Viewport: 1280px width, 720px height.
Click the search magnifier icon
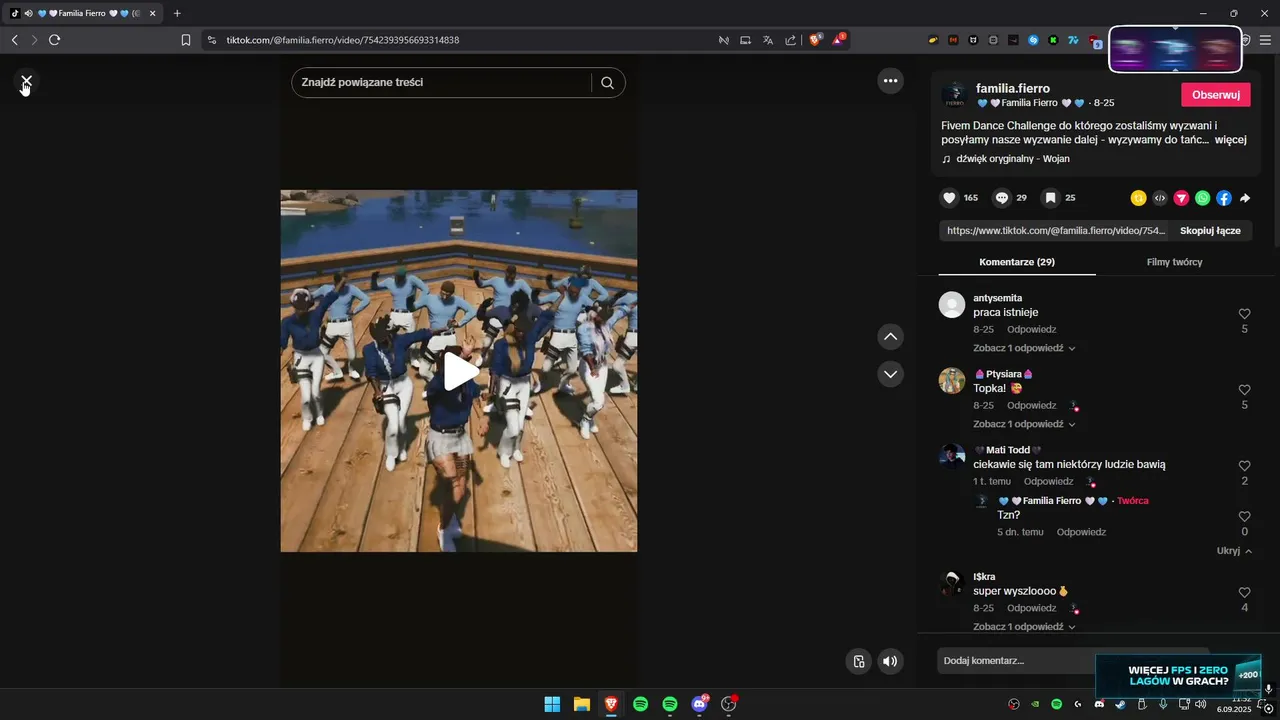click(x=607, y=83)
